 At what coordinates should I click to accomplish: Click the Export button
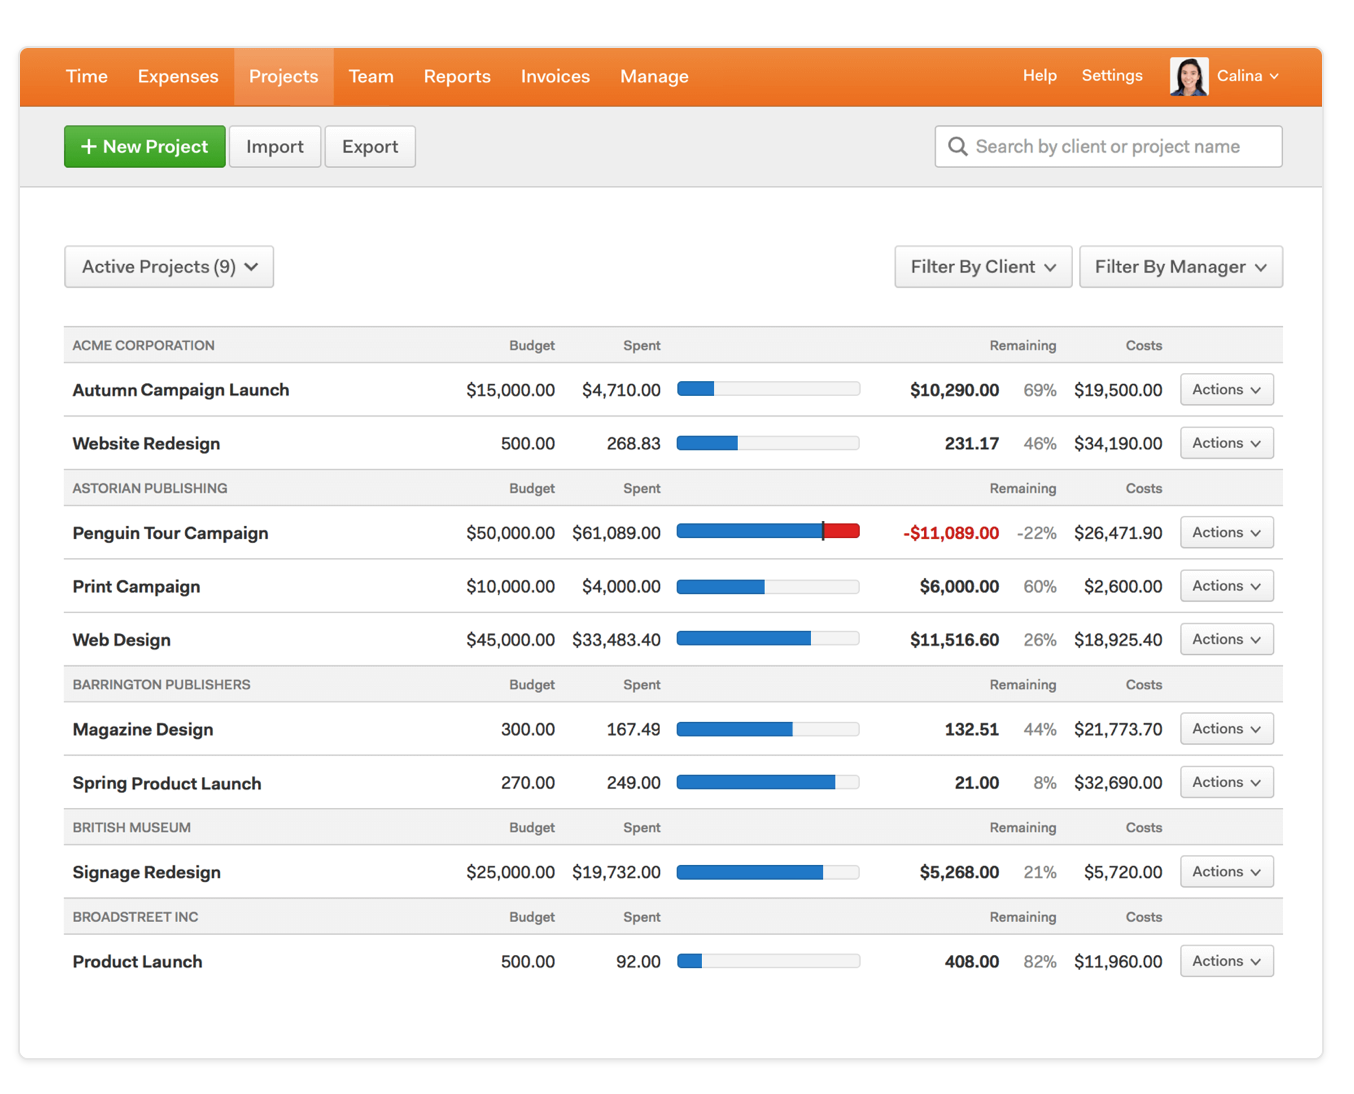pos(370,147)
